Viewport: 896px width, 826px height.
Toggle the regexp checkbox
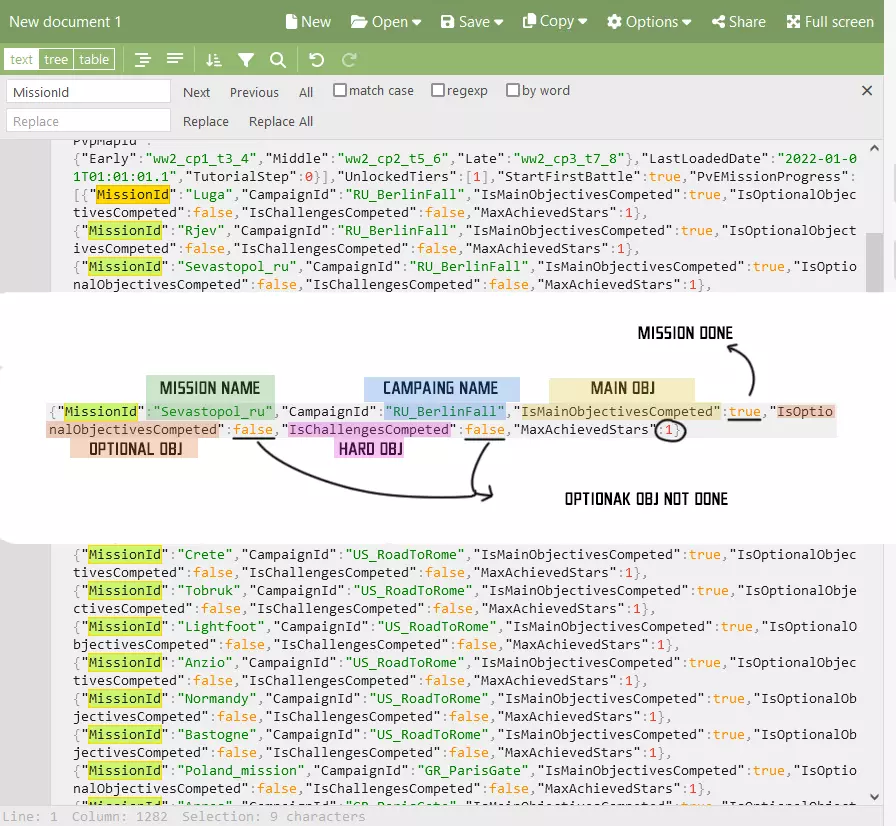point(438,91)
